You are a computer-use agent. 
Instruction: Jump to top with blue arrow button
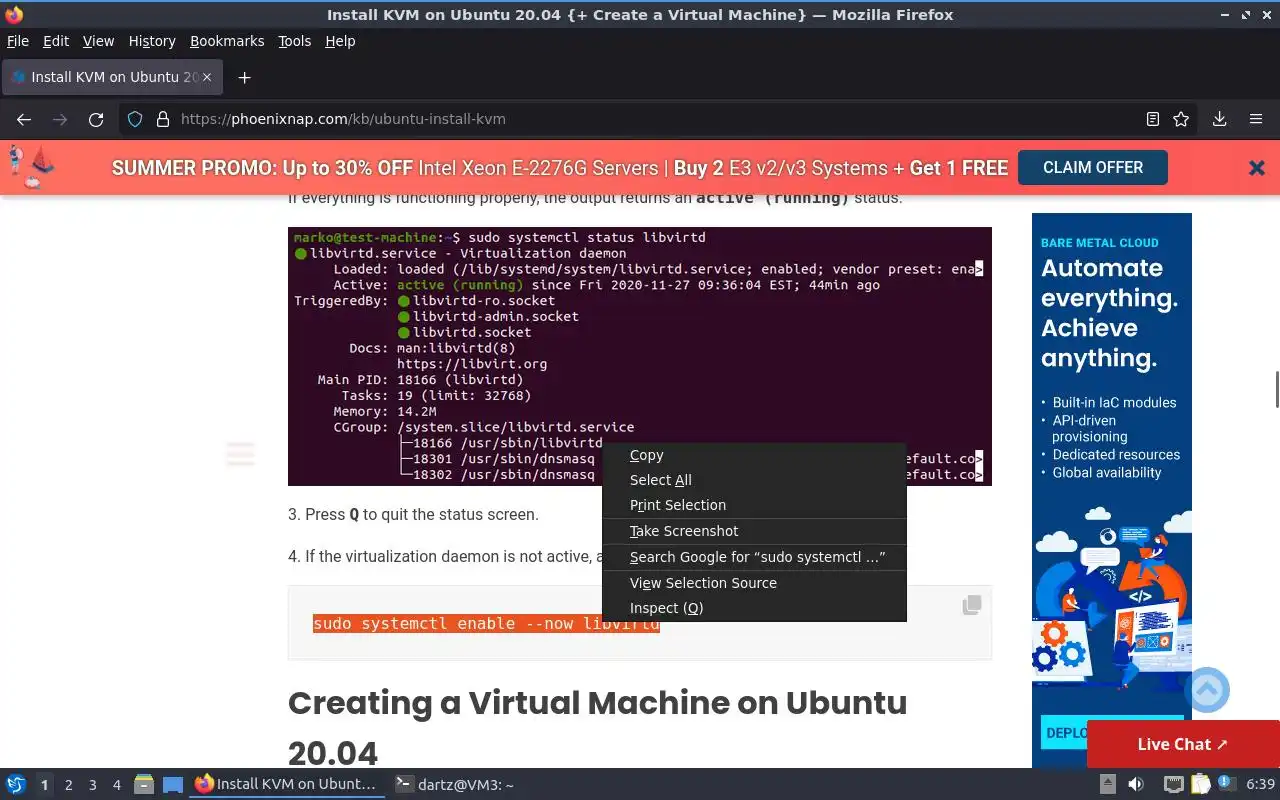(x=1207, y=690)
